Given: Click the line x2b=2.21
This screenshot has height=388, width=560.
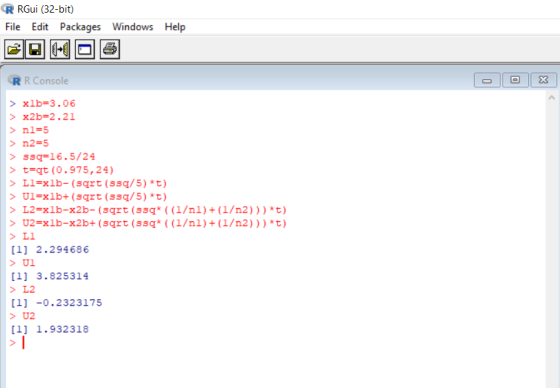Looking at the screenshot, I should 43,117.
